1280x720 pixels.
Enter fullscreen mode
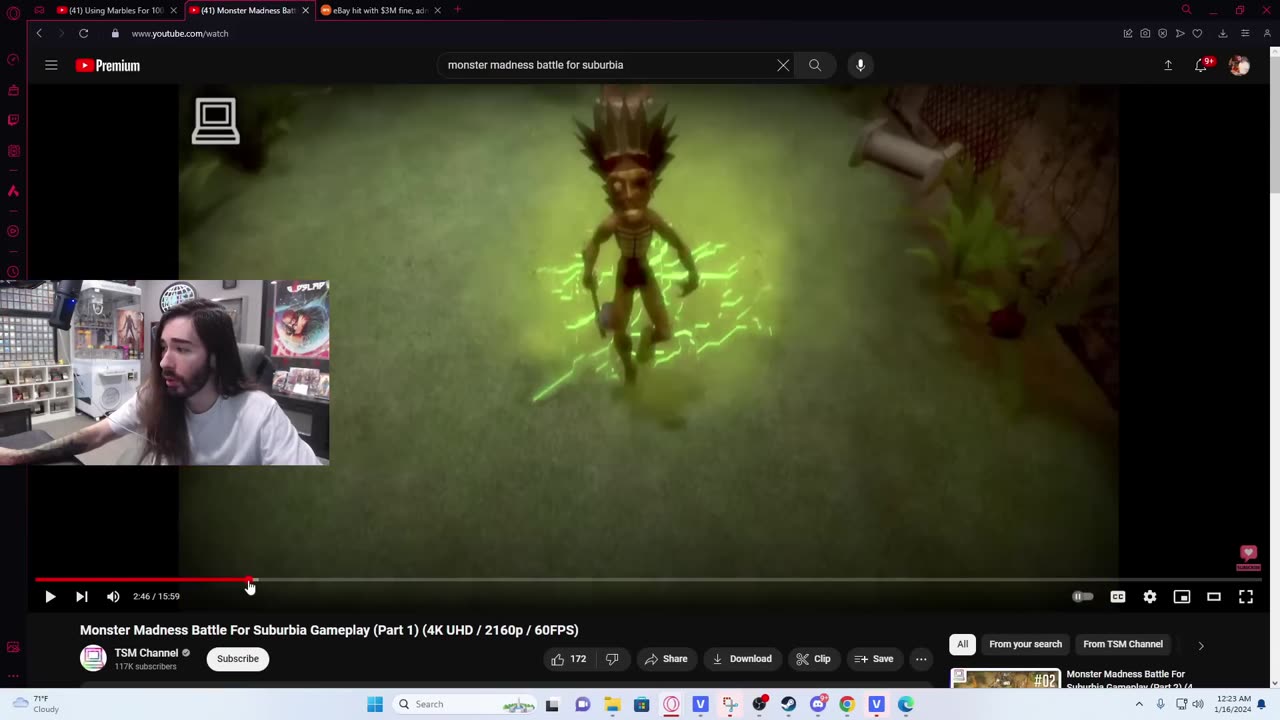point(1246,596)
